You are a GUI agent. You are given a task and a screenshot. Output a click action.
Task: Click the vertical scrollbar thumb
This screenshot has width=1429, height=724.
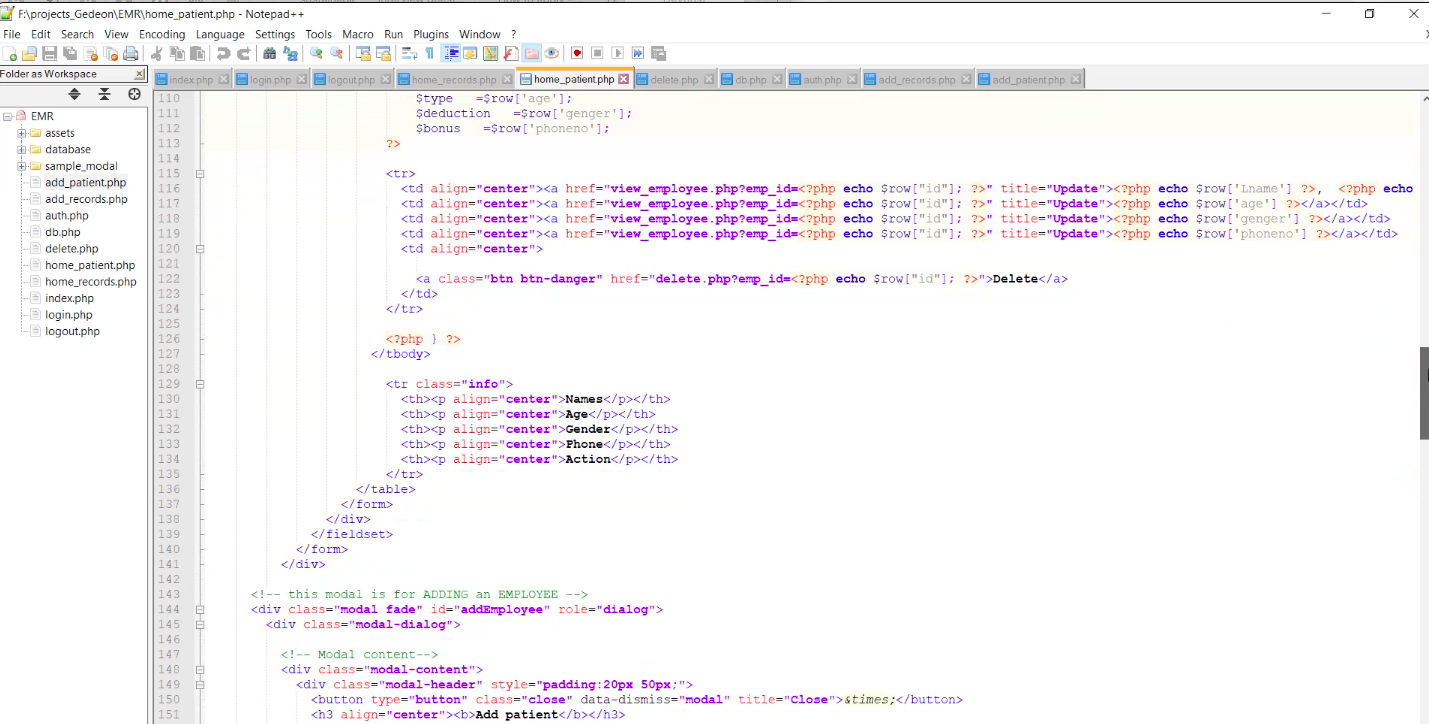[x=1424, y=393]
